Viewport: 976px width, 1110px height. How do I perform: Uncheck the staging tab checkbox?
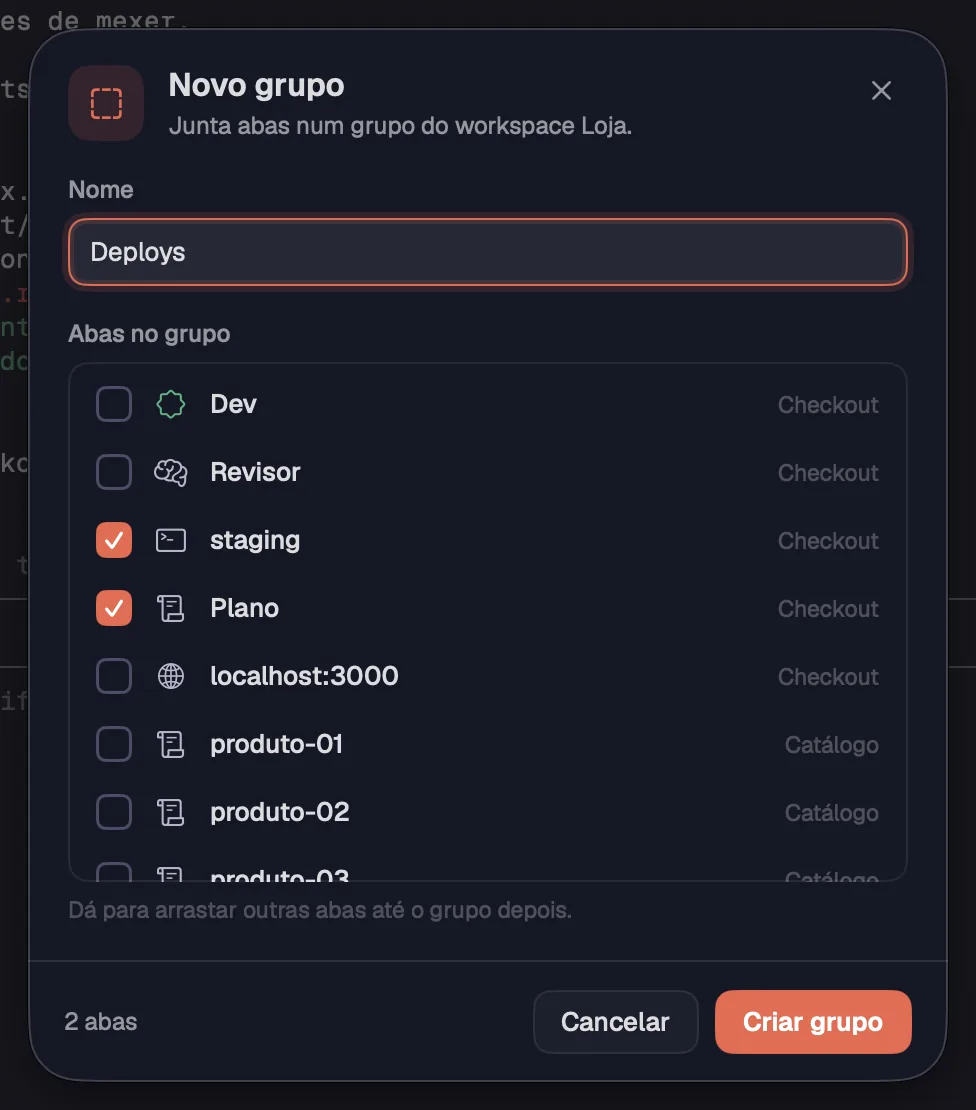point(114,540)
